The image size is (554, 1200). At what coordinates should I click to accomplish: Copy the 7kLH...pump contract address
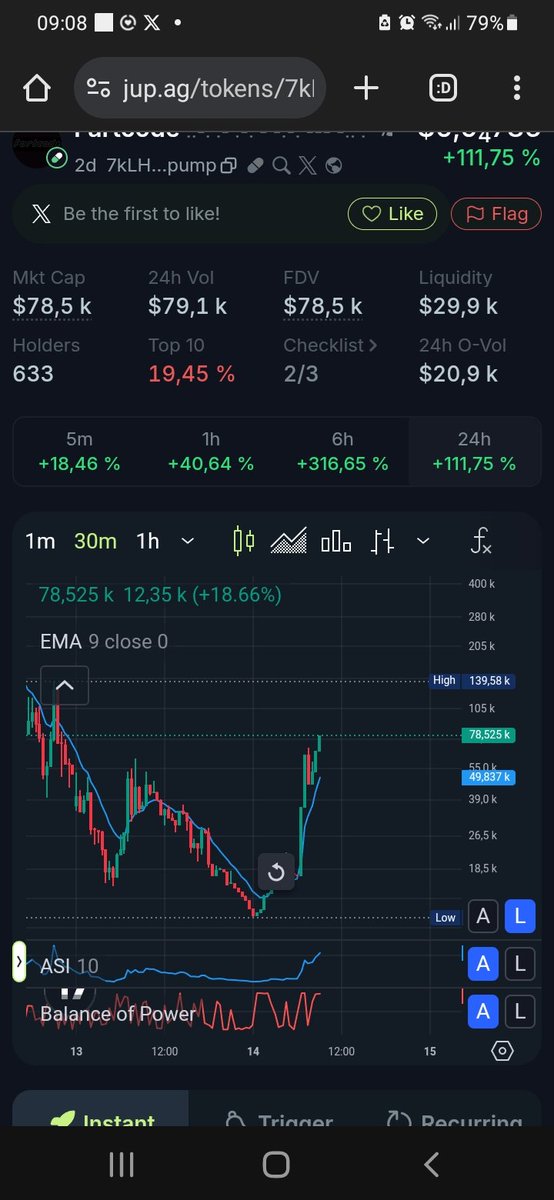click(228, 165)
